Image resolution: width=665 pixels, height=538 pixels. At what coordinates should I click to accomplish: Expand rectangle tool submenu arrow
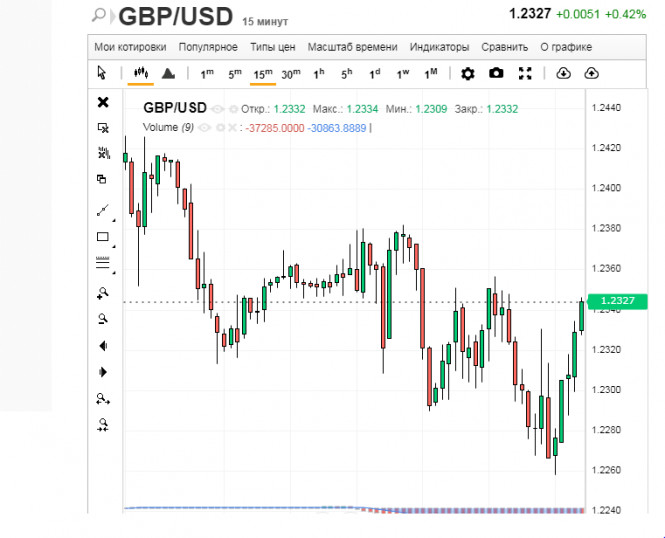(x=114, y=246)
